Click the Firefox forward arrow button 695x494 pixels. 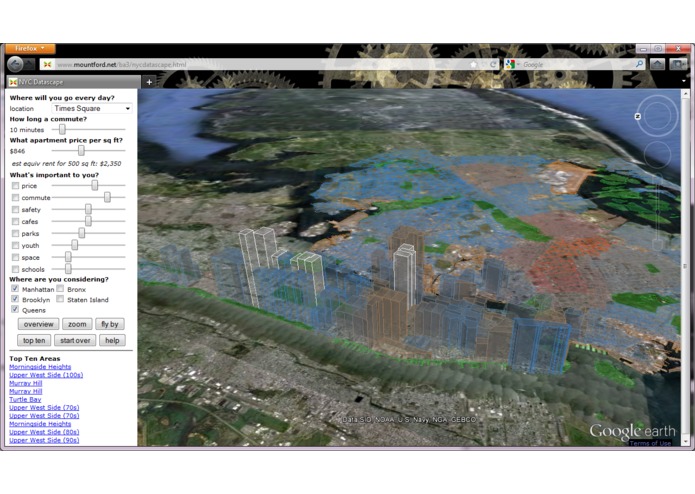29,65
